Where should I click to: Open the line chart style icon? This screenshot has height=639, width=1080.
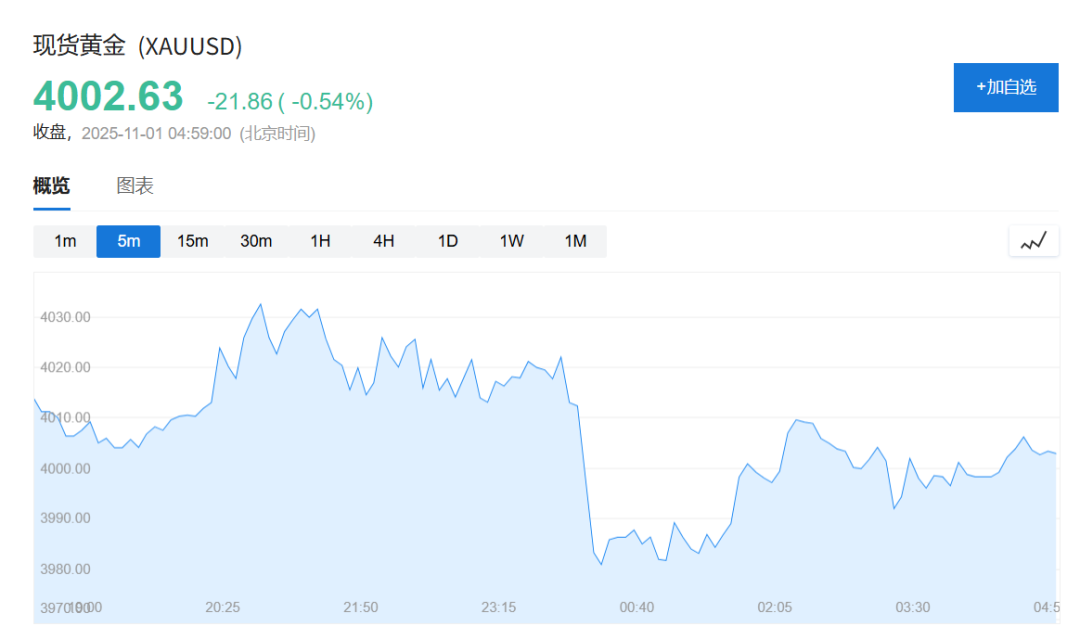[1033, 241]
